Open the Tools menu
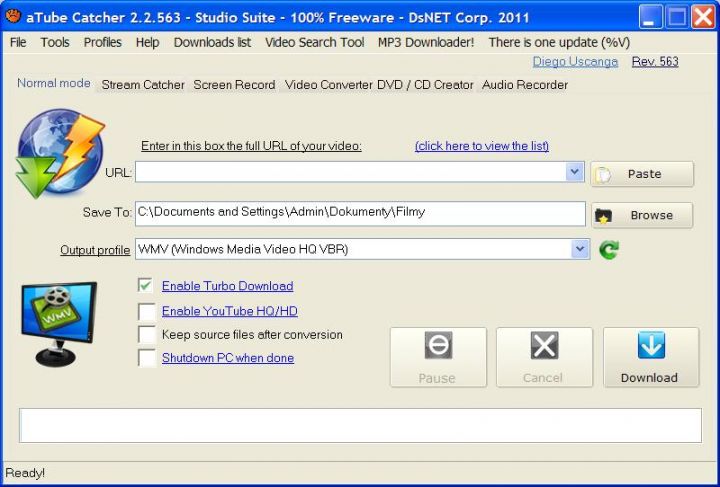This screenshot has height=487, width=720. [55, 42]
